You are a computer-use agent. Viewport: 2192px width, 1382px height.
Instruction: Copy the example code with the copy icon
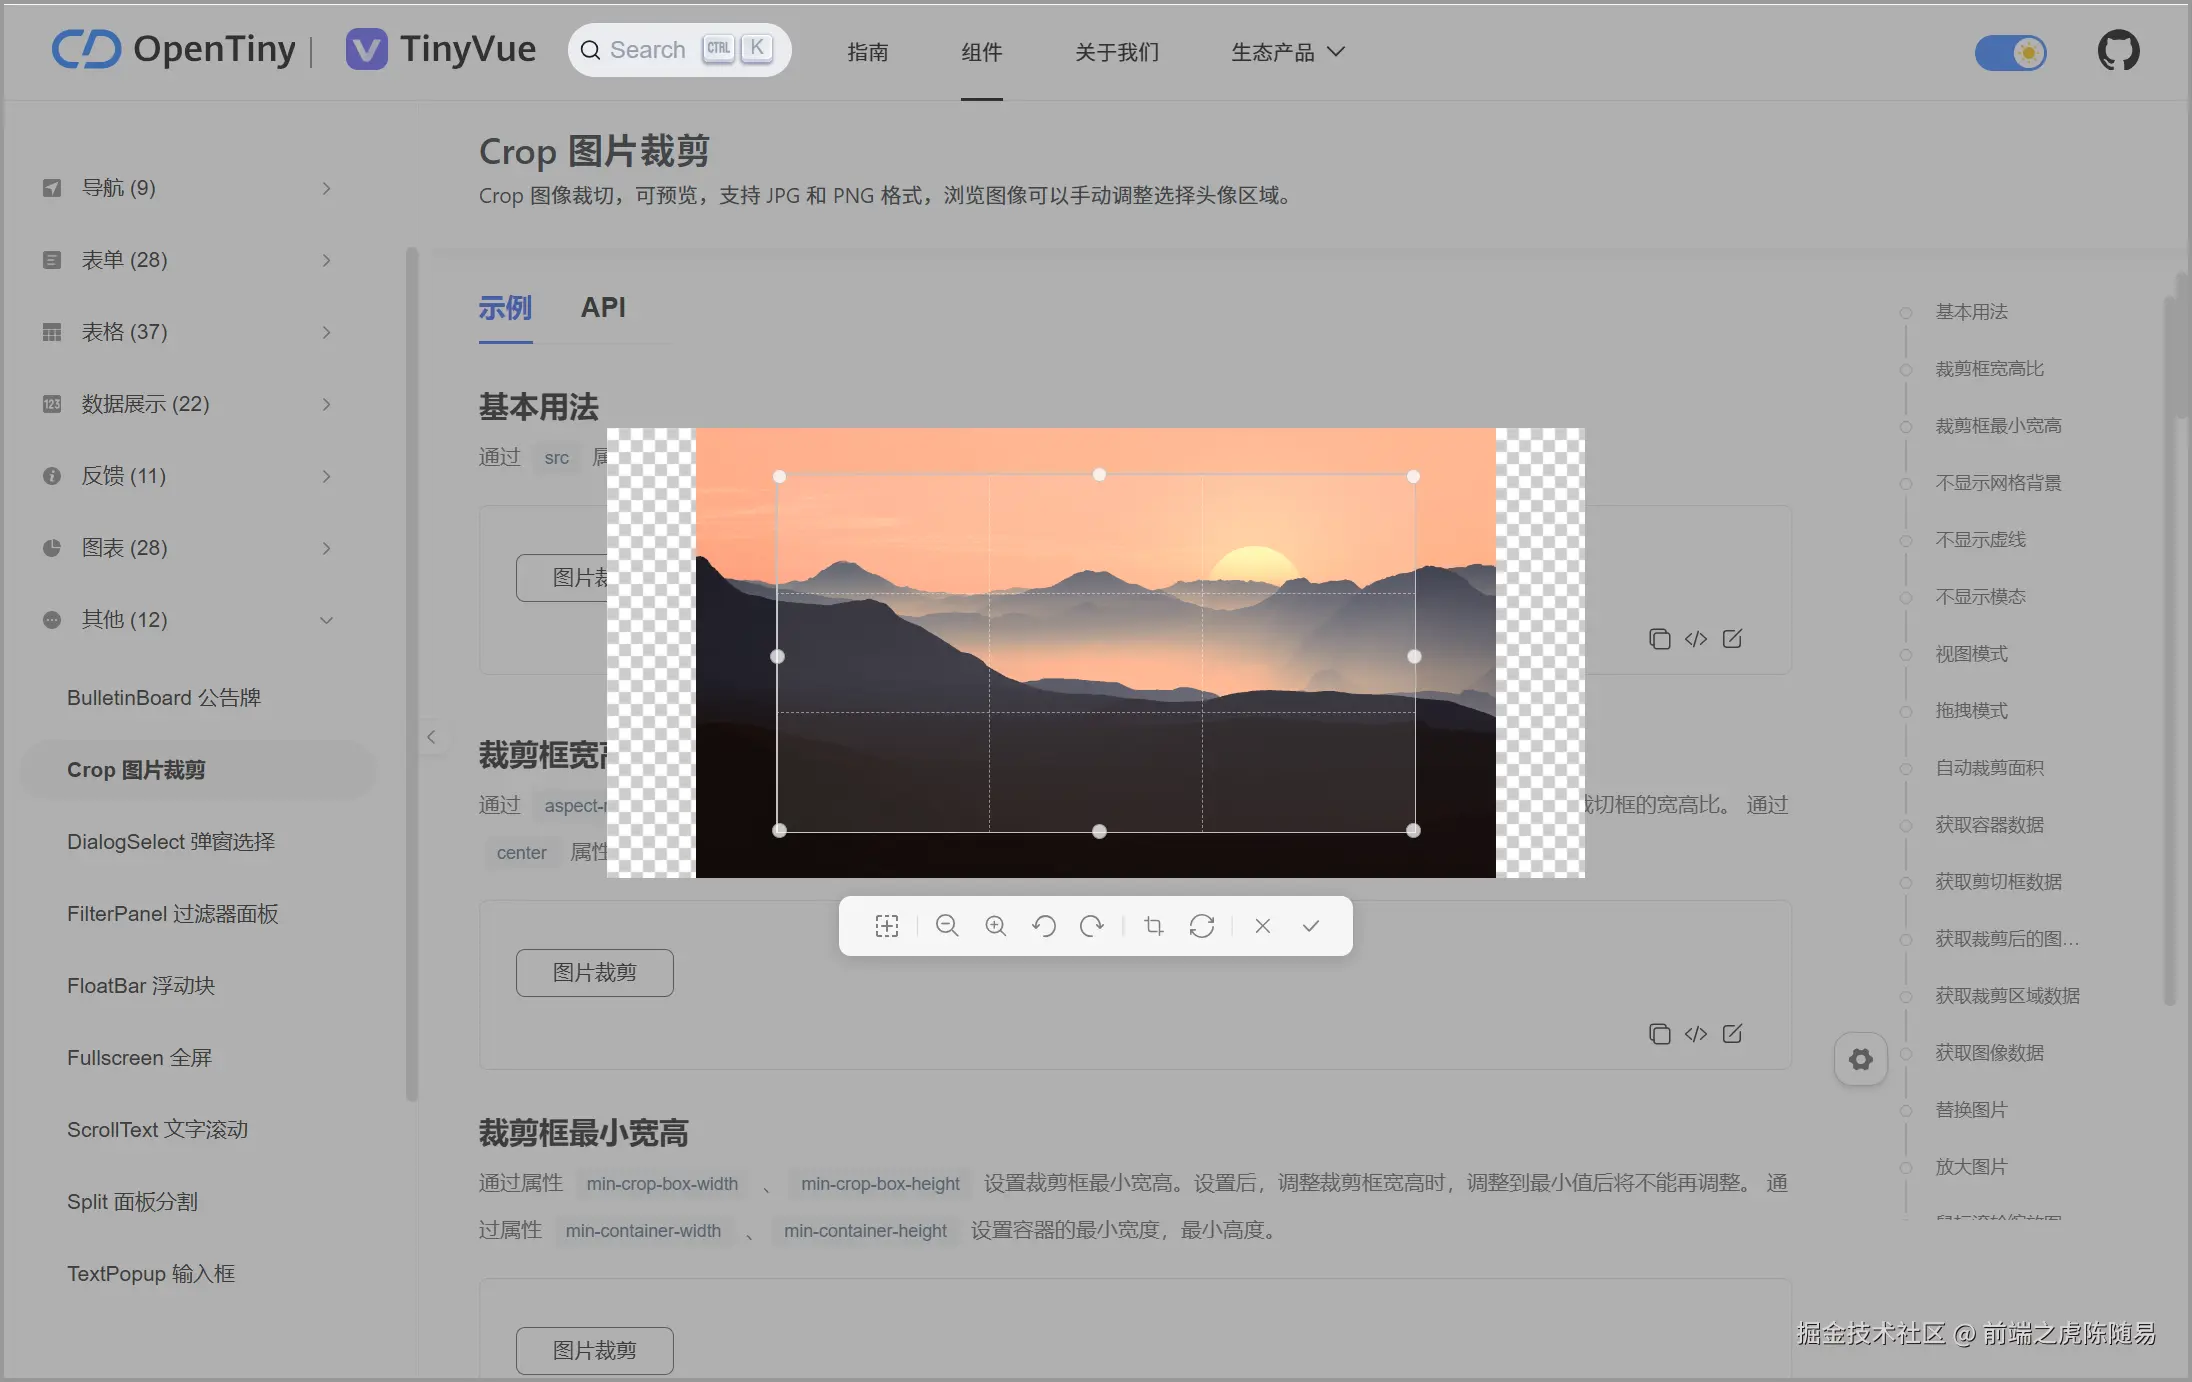point(1659,638)
